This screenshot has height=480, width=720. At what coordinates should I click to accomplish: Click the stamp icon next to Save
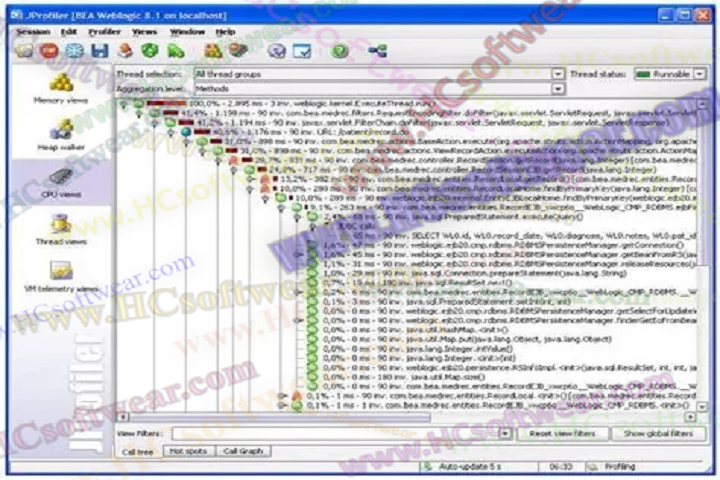[124, 51]
